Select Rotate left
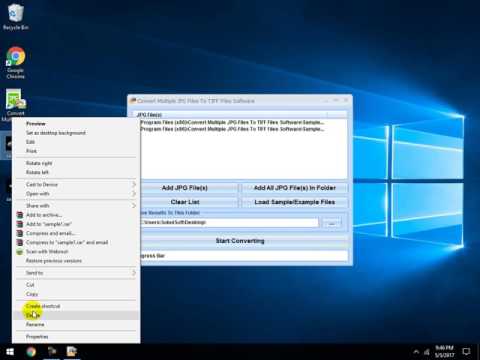This screenshot has width=480, height=360. click(76, 172)
